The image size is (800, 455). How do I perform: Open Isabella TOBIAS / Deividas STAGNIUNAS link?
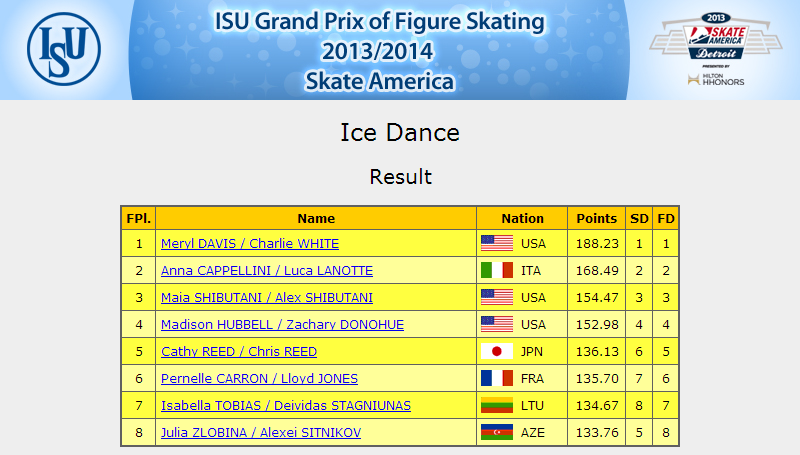286,406
